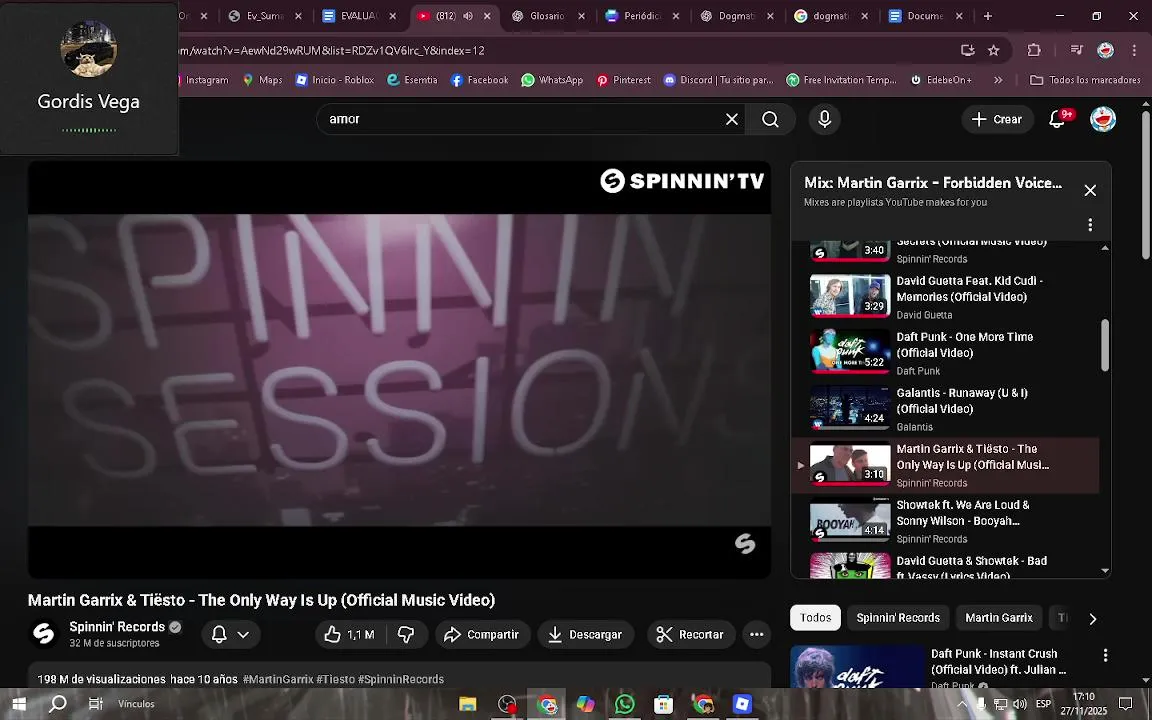Show hidden system tray icons chevron

[x=962, y=704]
